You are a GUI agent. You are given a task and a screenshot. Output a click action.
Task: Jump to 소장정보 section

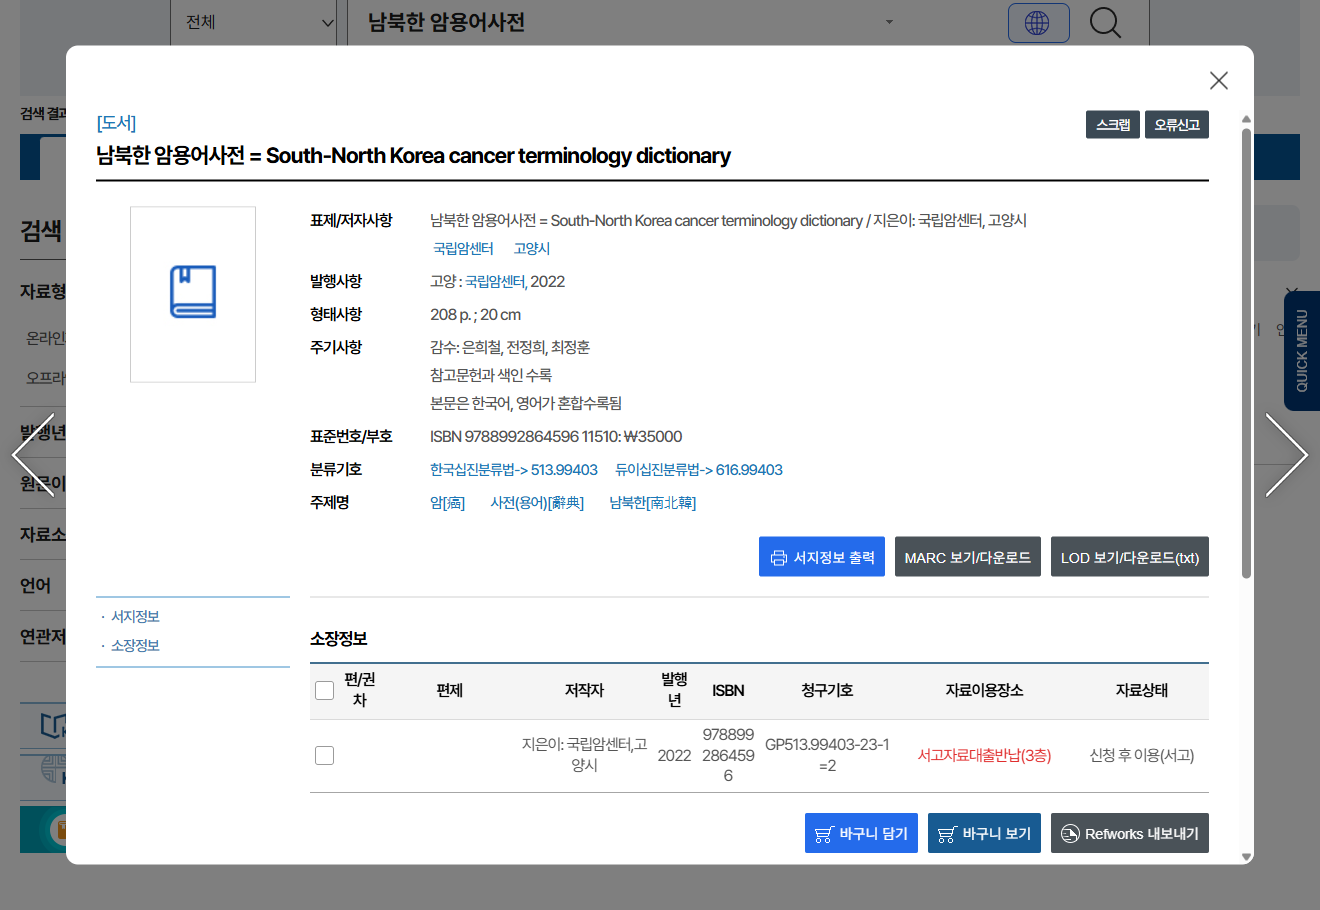[x=135, y=646]
